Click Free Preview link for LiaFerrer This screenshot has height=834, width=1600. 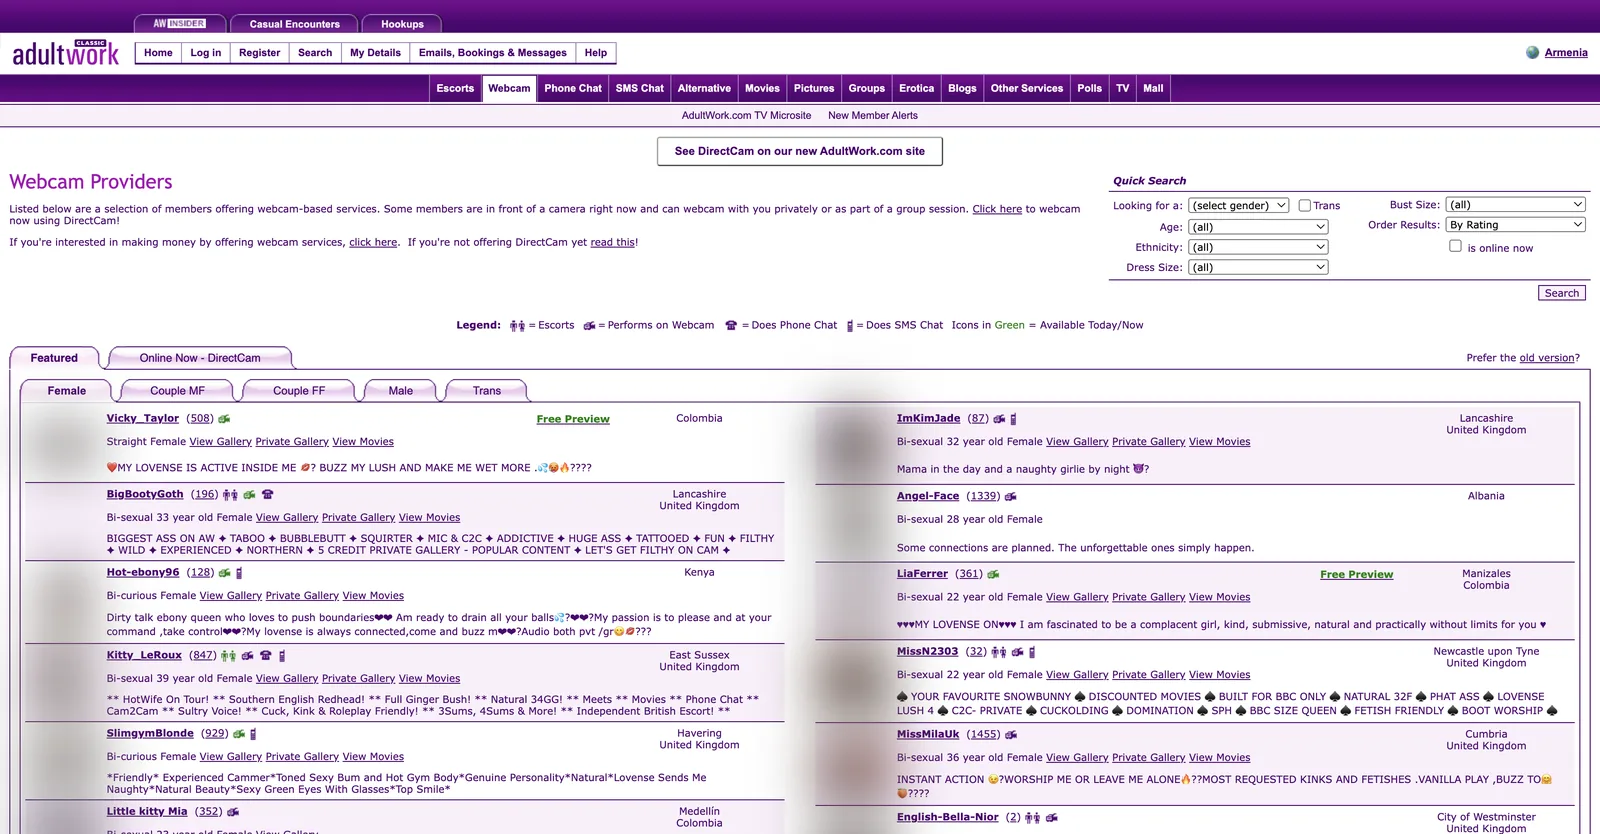[x=1356, y=574]
